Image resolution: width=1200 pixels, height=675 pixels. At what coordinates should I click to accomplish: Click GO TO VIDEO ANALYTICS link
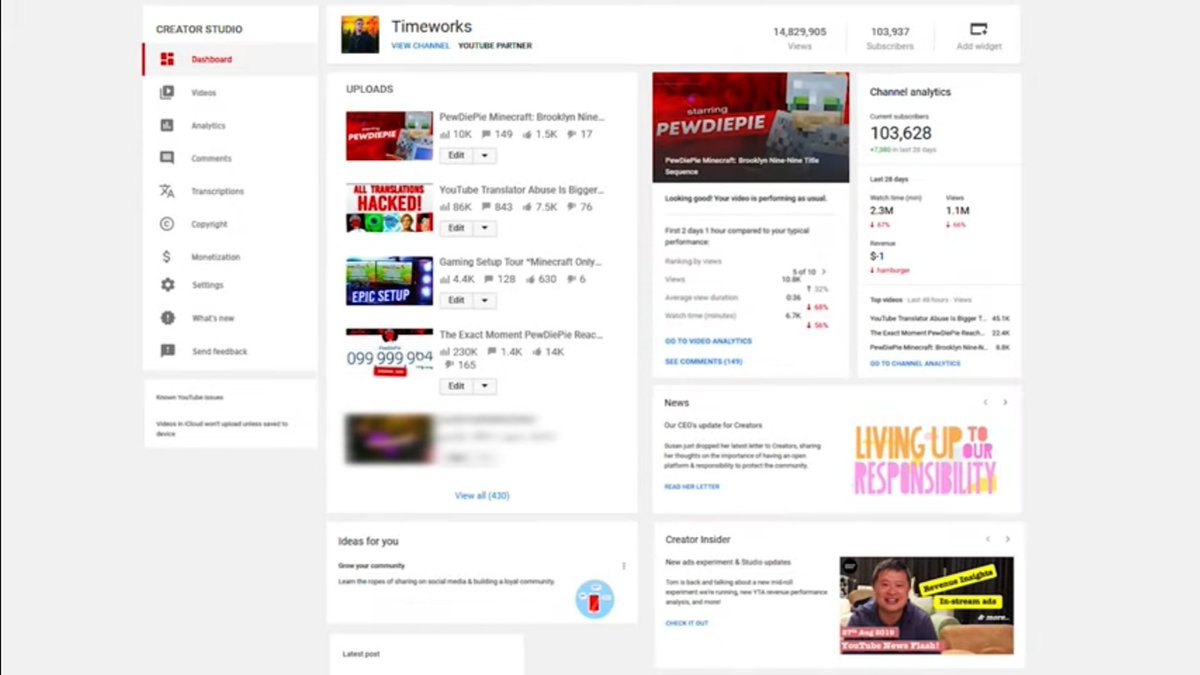click(708, 341)
